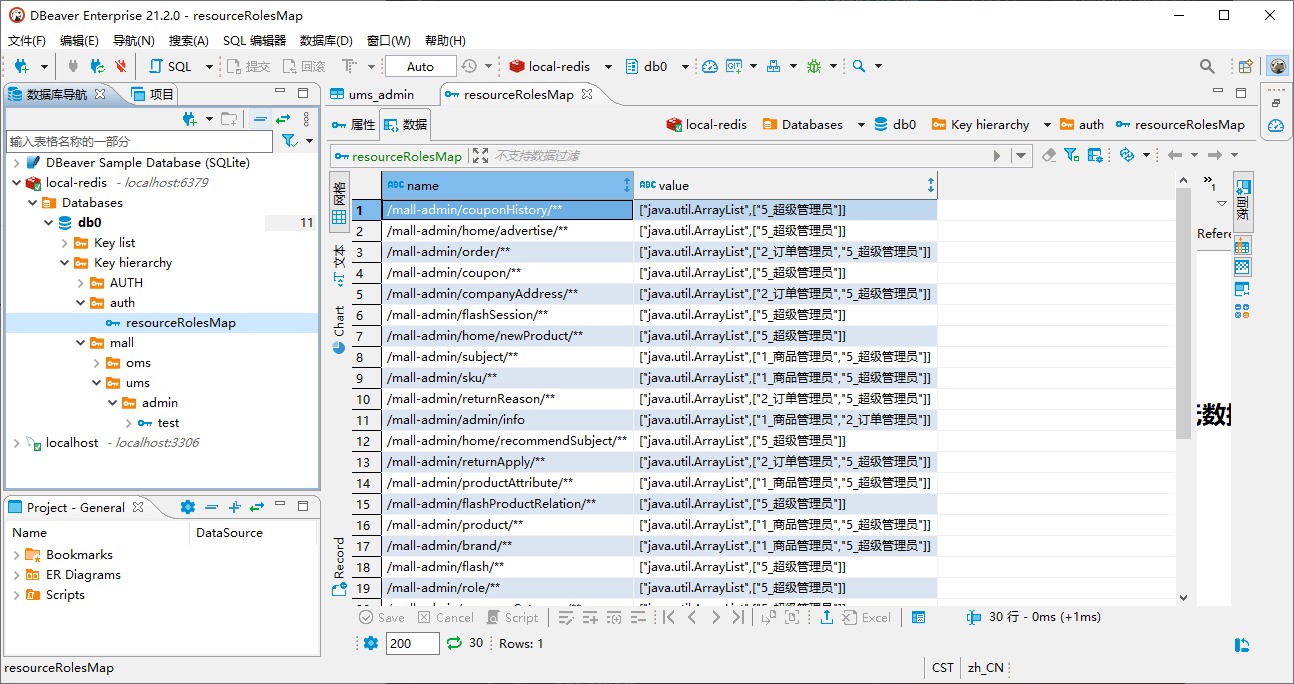Viewport: 1294px width, 684px height.
Task: Expand the oms folder node
Action: [97, 363]
